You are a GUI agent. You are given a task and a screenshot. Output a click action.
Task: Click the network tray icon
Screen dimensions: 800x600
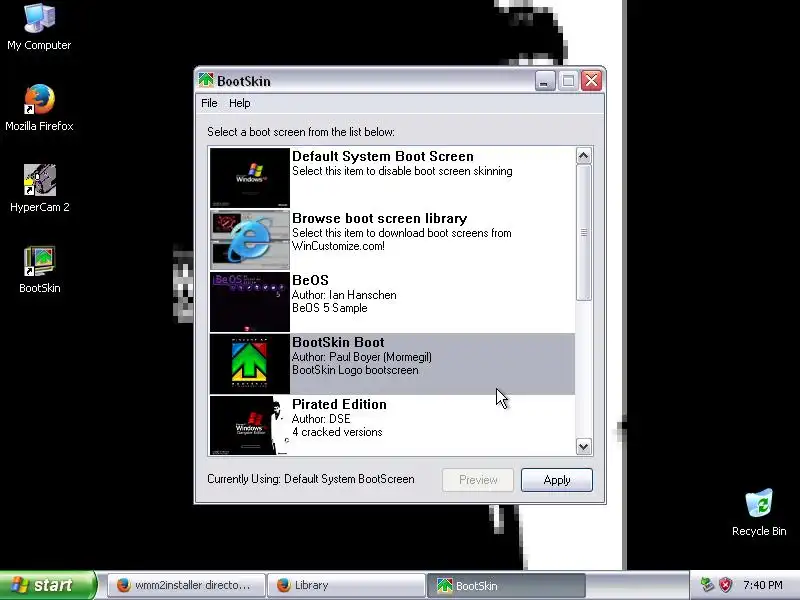point(707,585)
